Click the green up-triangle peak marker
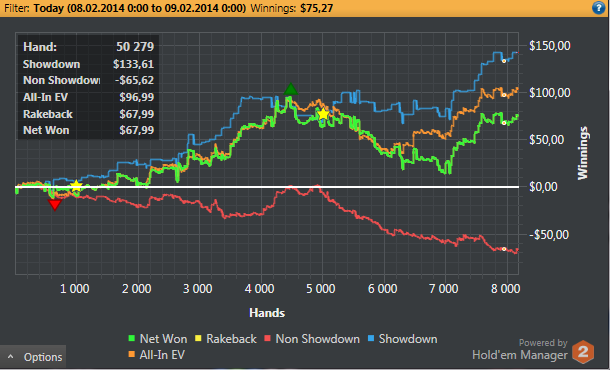The height and width of the screenshot is (370, 610). [x=291, y=89]
